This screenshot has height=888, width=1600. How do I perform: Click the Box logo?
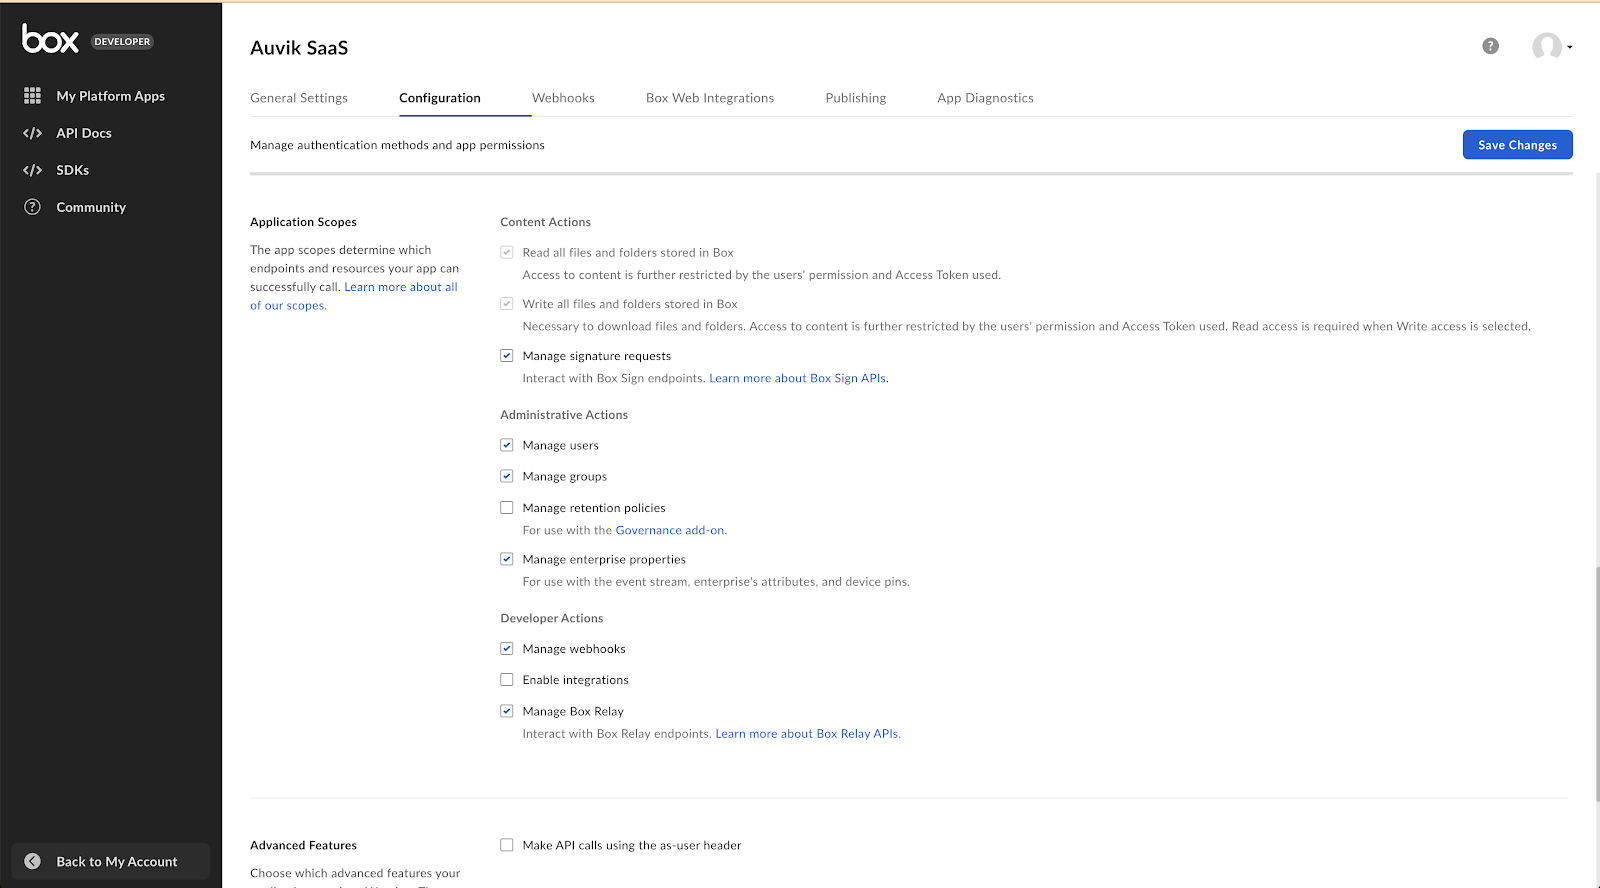tap(50, 39)
